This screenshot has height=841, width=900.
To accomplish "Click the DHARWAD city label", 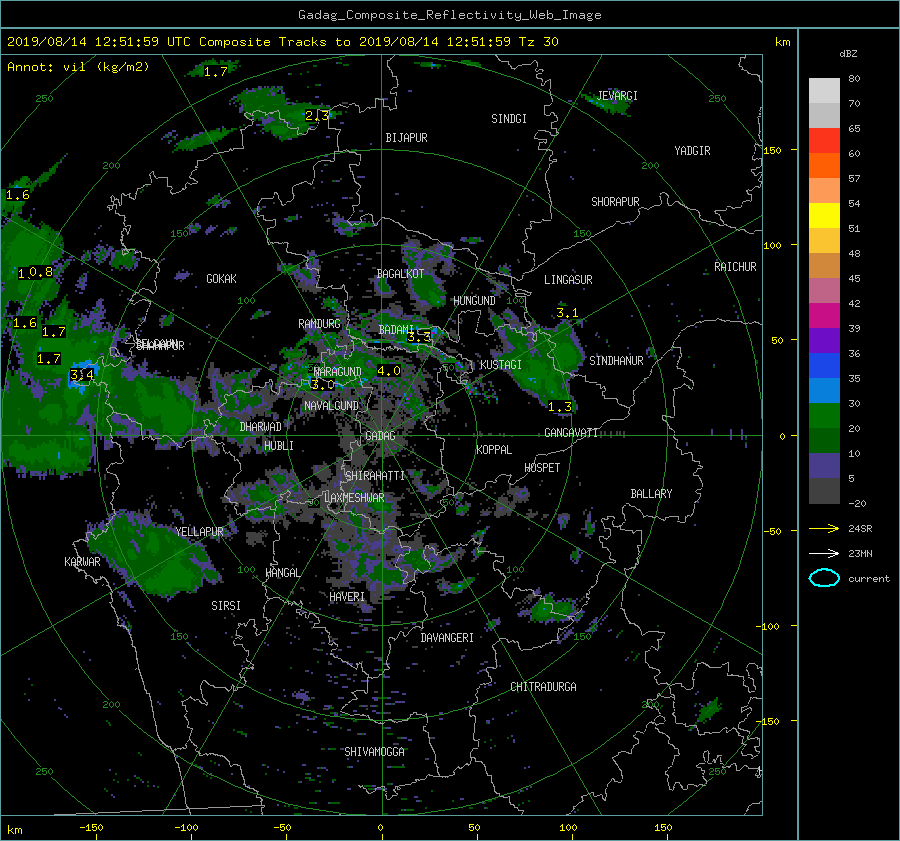I will (x=261, y=427).
